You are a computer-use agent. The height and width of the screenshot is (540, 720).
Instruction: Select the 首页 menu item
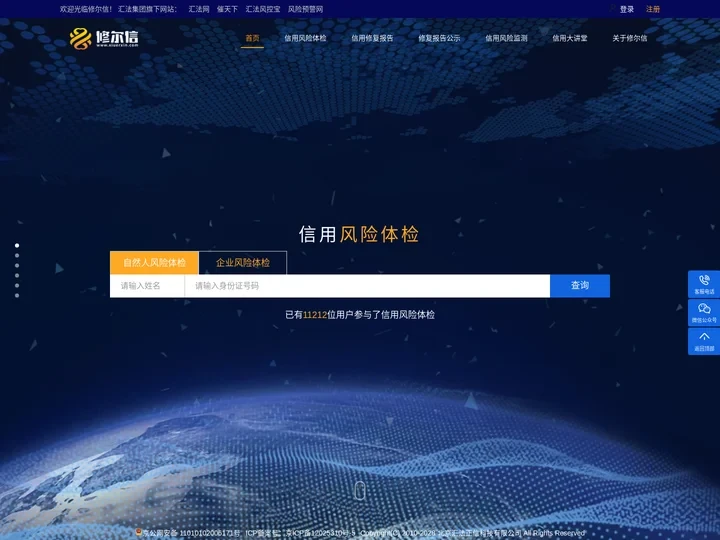(252, 38)
